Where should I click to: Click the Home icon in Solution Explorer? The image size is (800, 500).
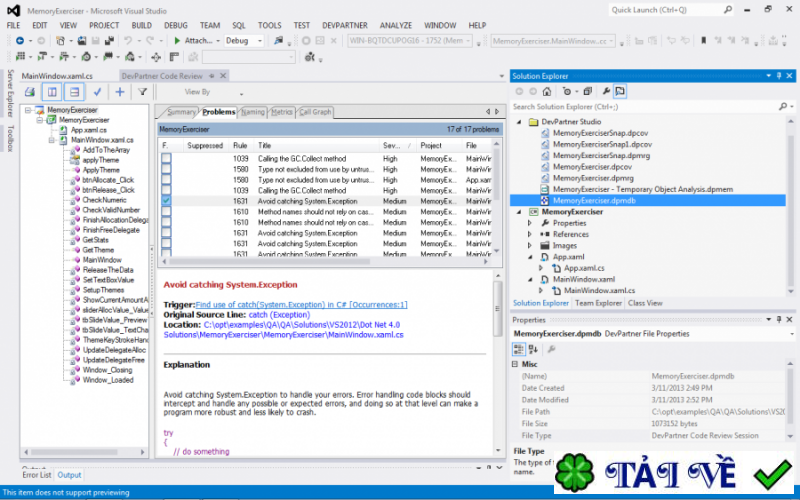546,91
